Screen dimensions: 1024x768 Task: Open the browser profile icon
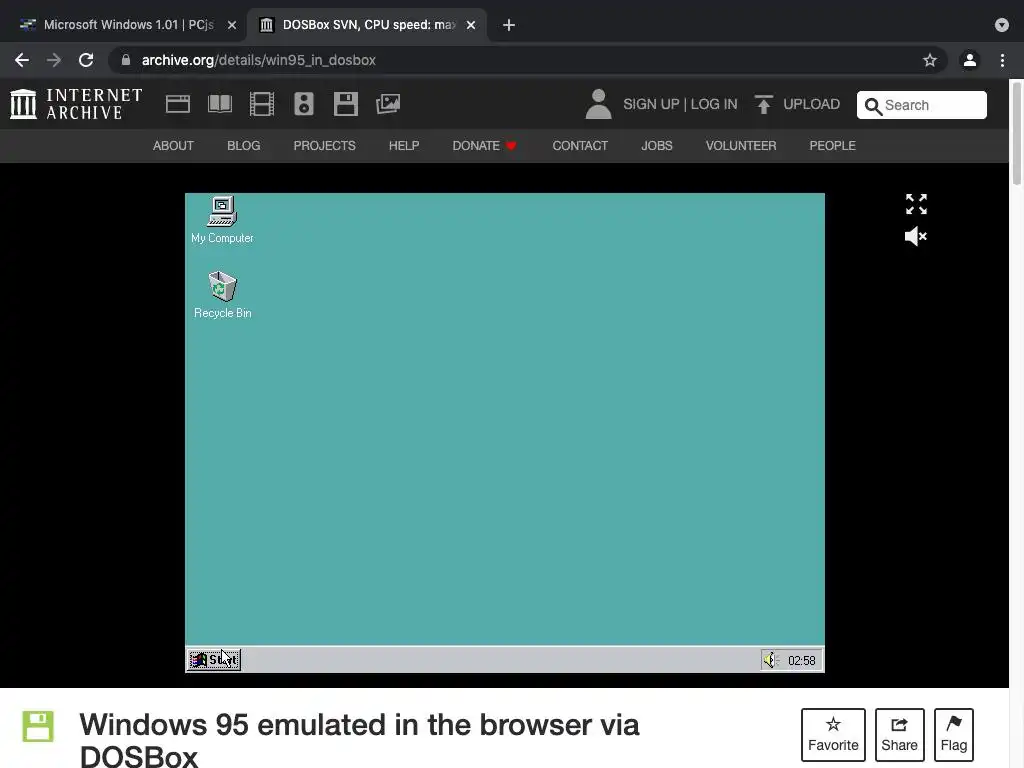coord(970,60)
